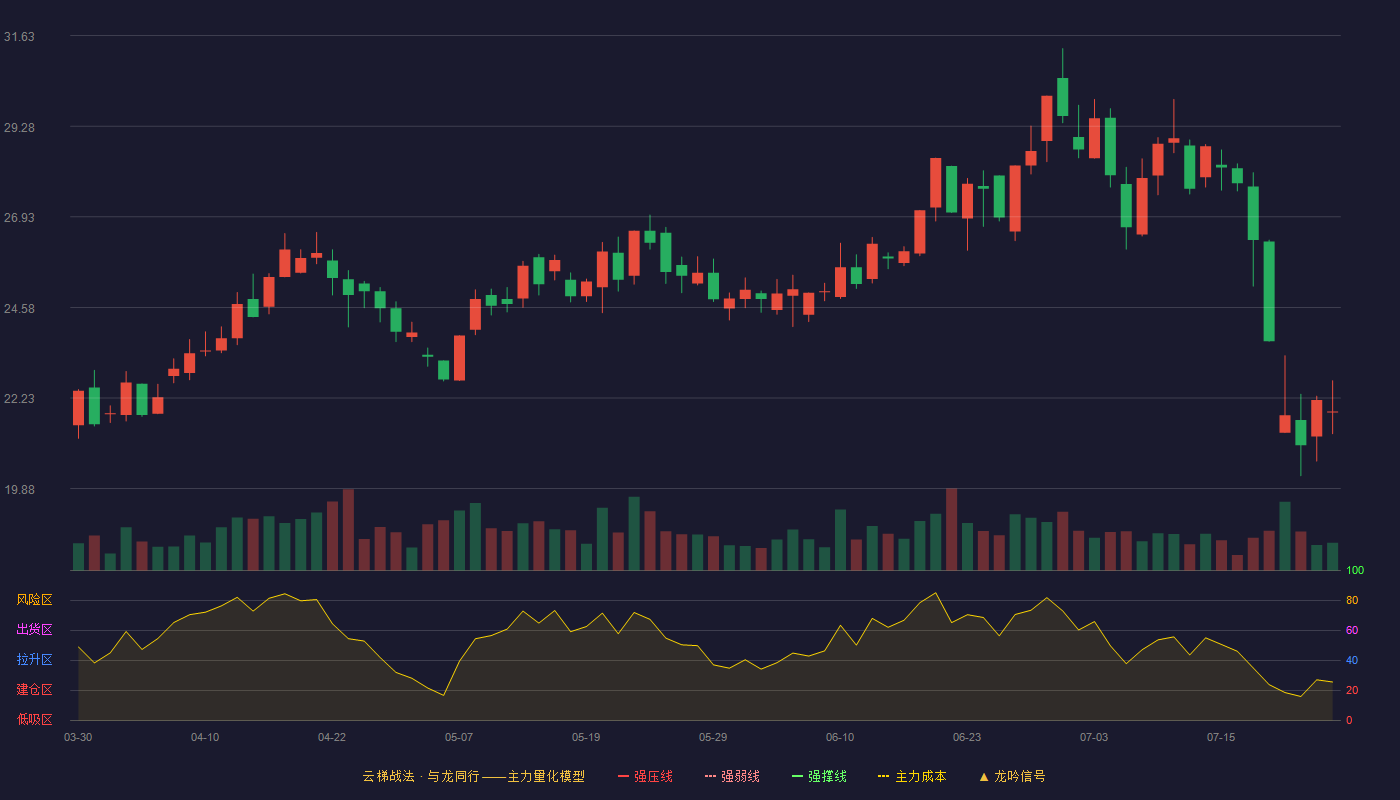
Task: Click the 云梯战法 主力量化模型 legend title
Action: pos(474,776)
